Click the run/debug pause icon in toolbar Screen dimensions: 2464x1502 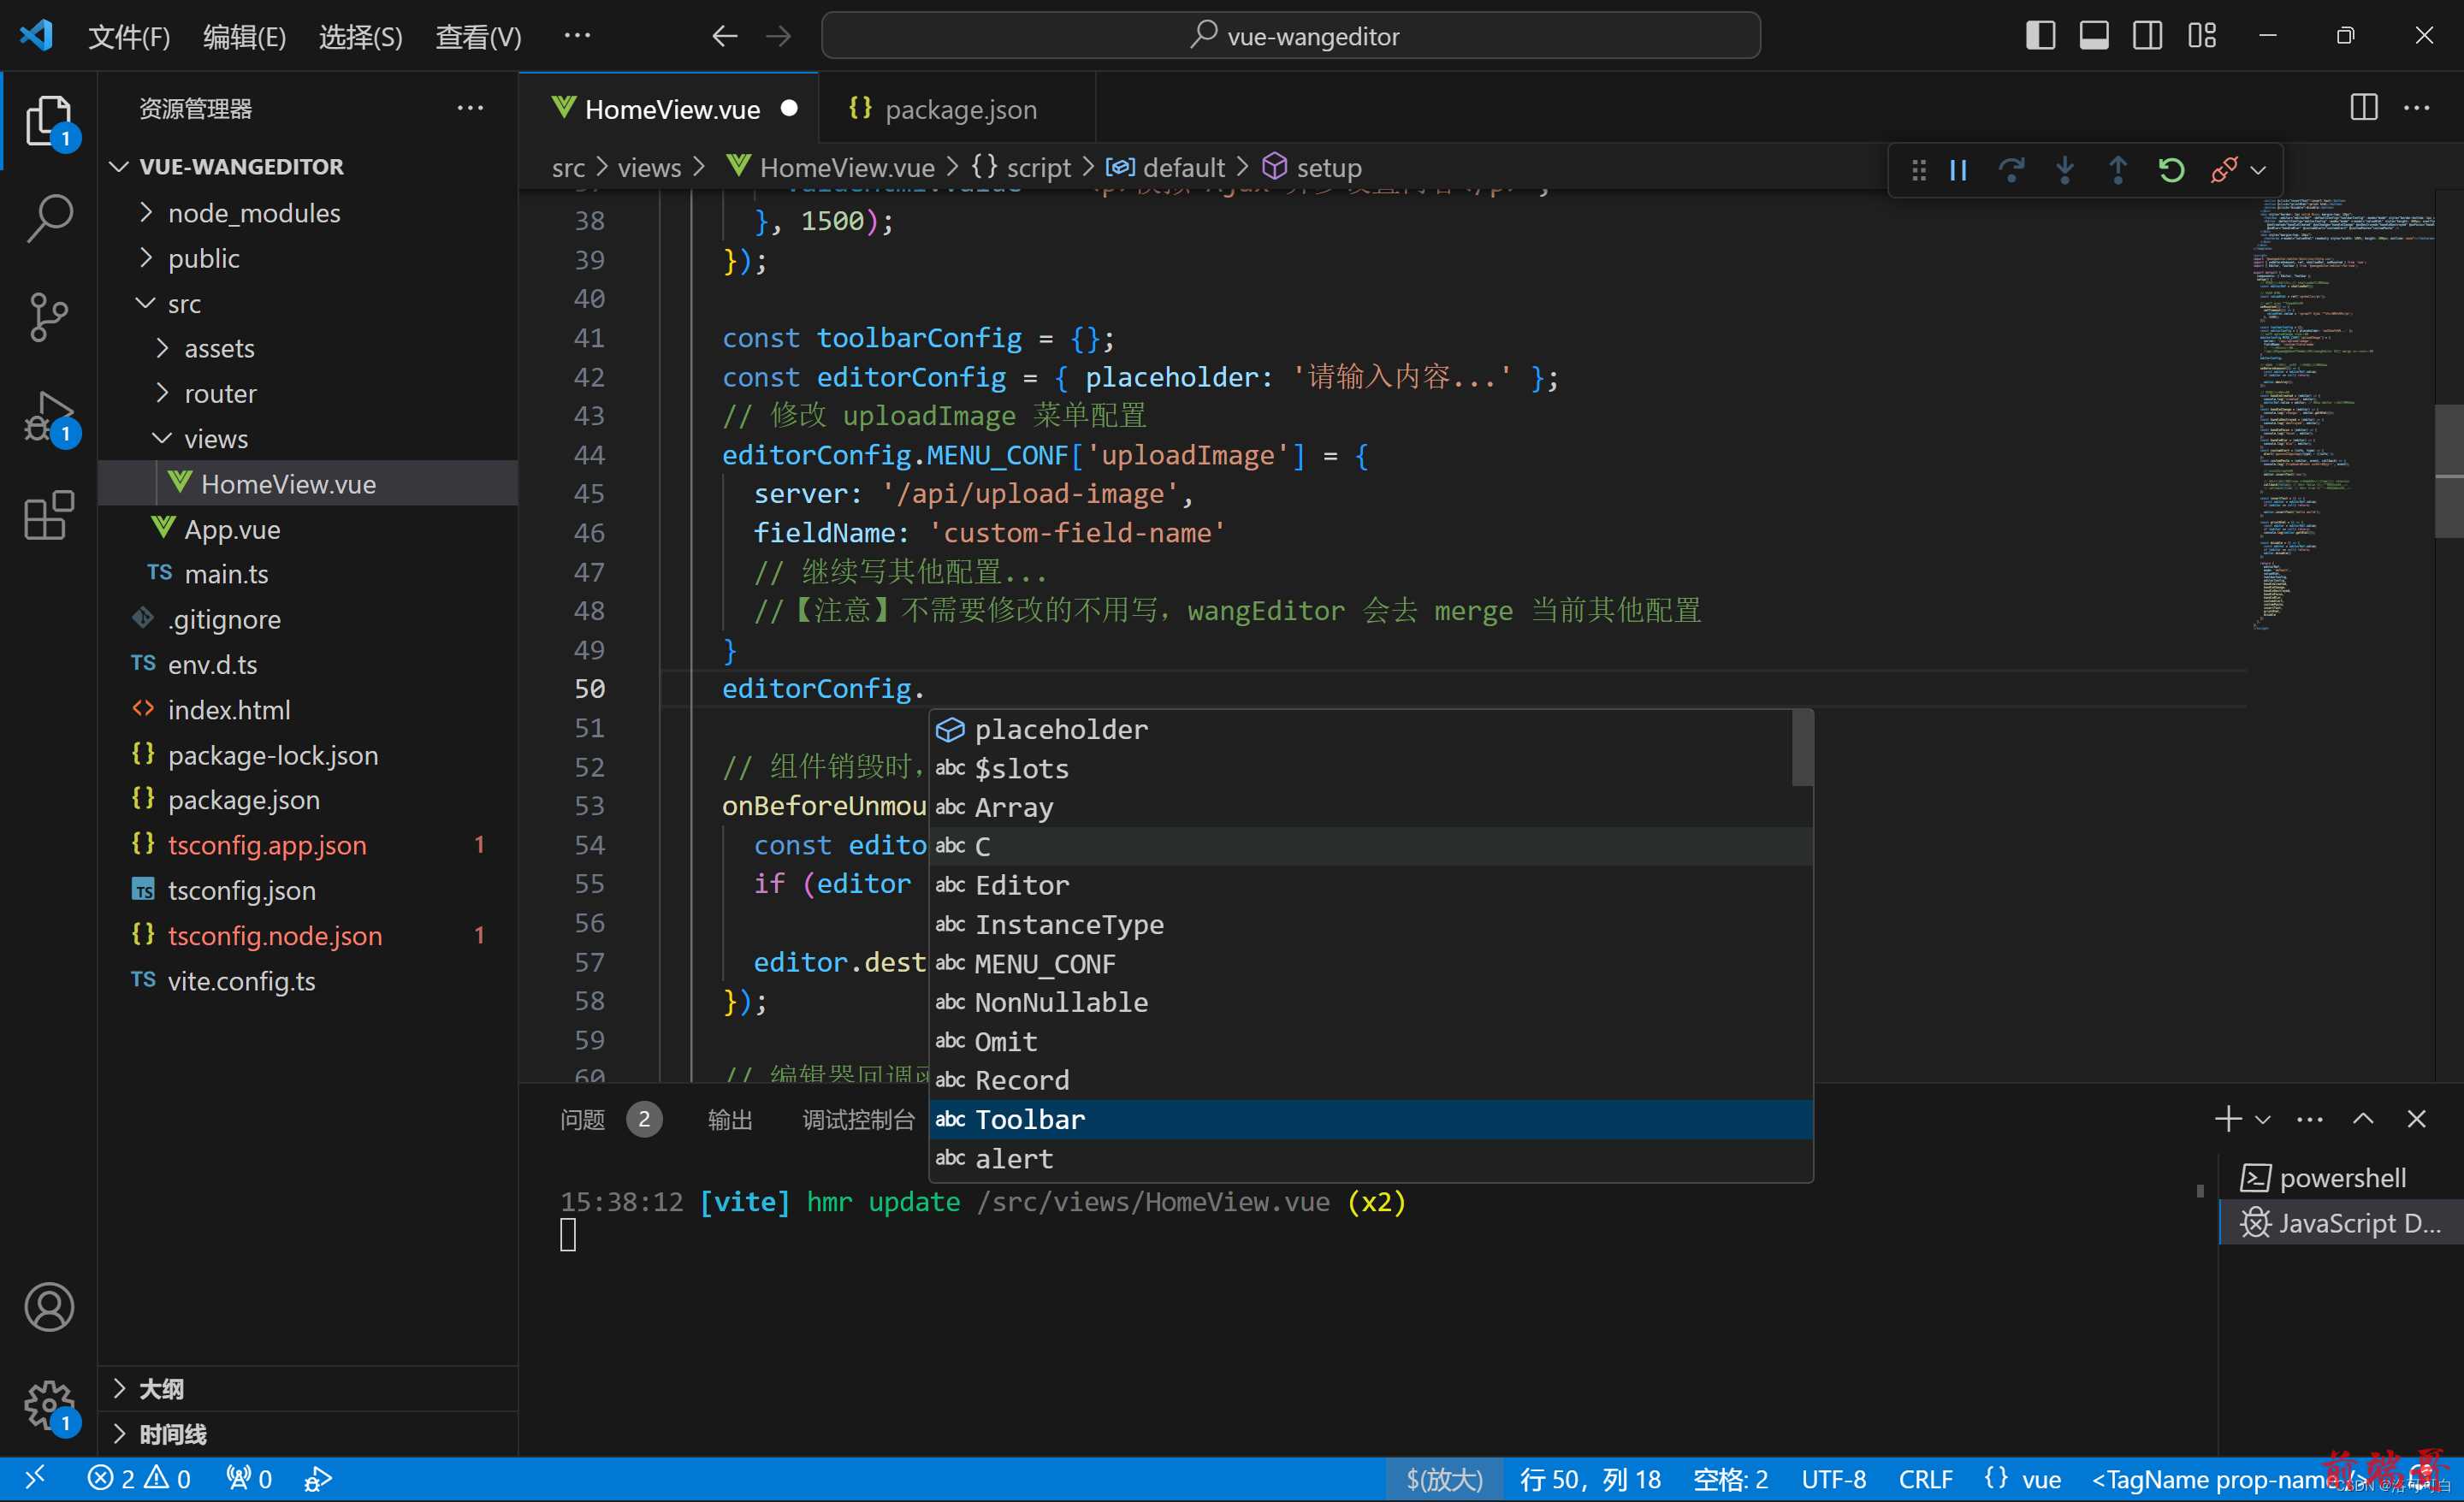1959,169
